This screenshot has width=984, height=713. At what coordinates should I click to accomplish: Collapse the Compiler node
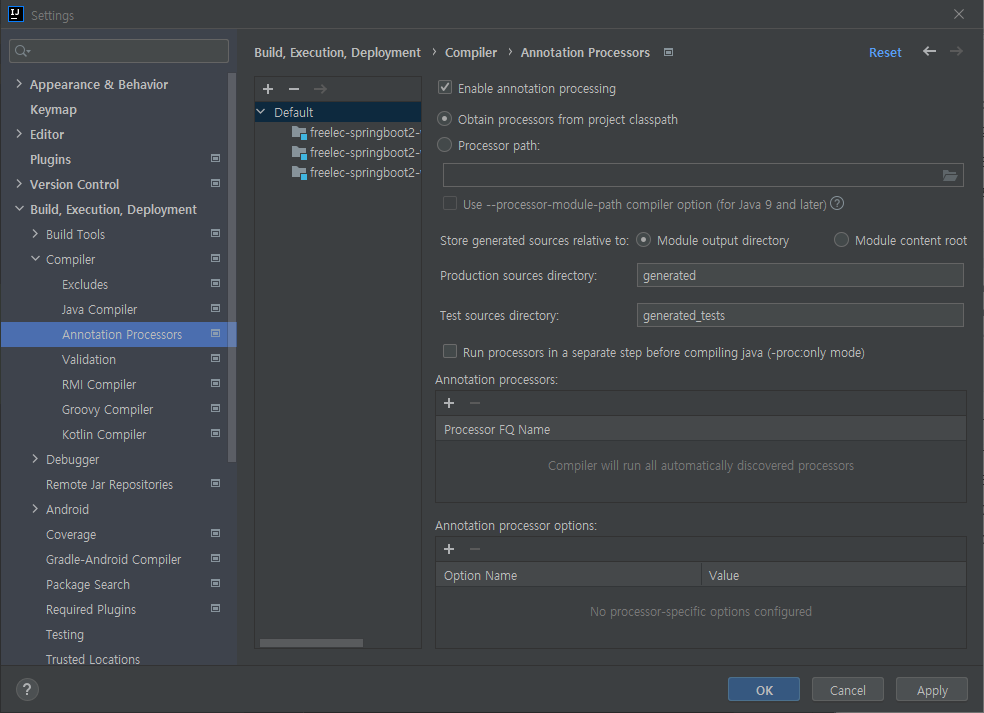click(35, 259)
